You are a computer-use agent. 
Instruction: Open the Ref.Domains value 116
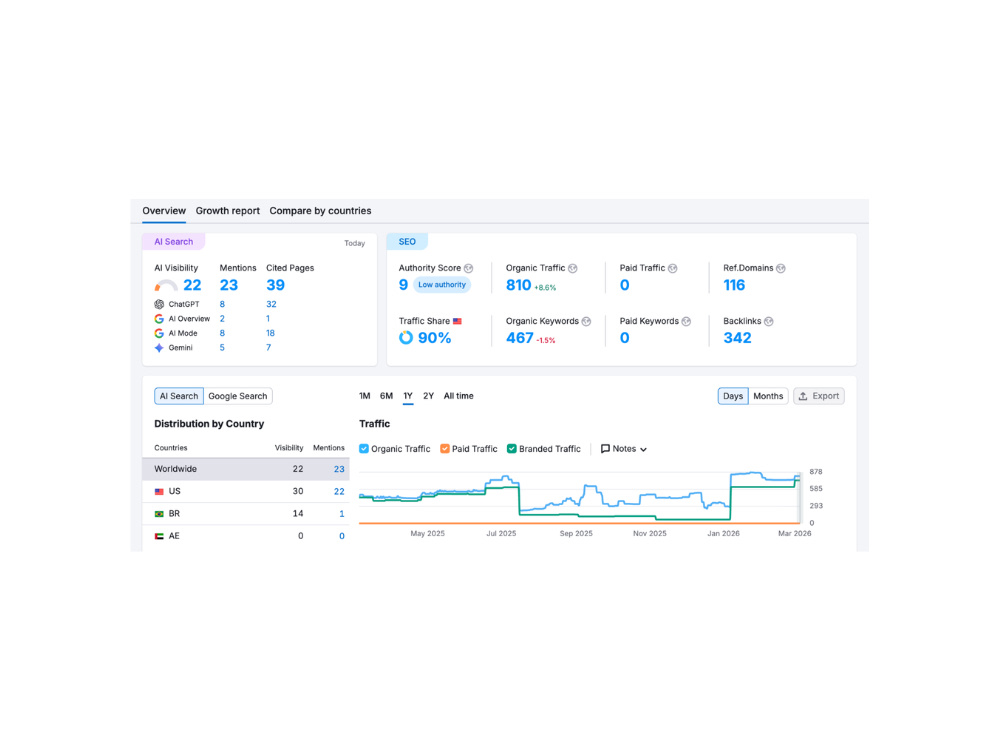pyautogui.click(x=734, y=285)
